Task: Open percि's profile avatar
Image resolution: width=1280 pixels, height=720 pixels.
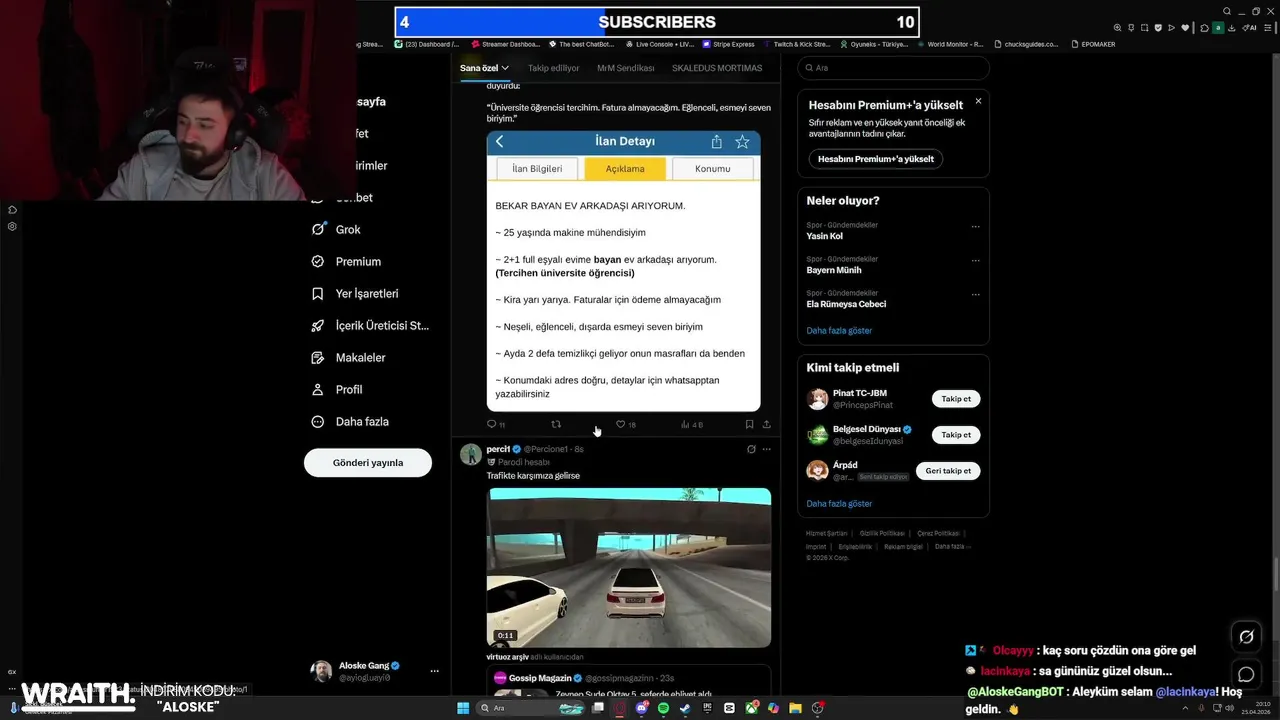Action: point(471,455)
